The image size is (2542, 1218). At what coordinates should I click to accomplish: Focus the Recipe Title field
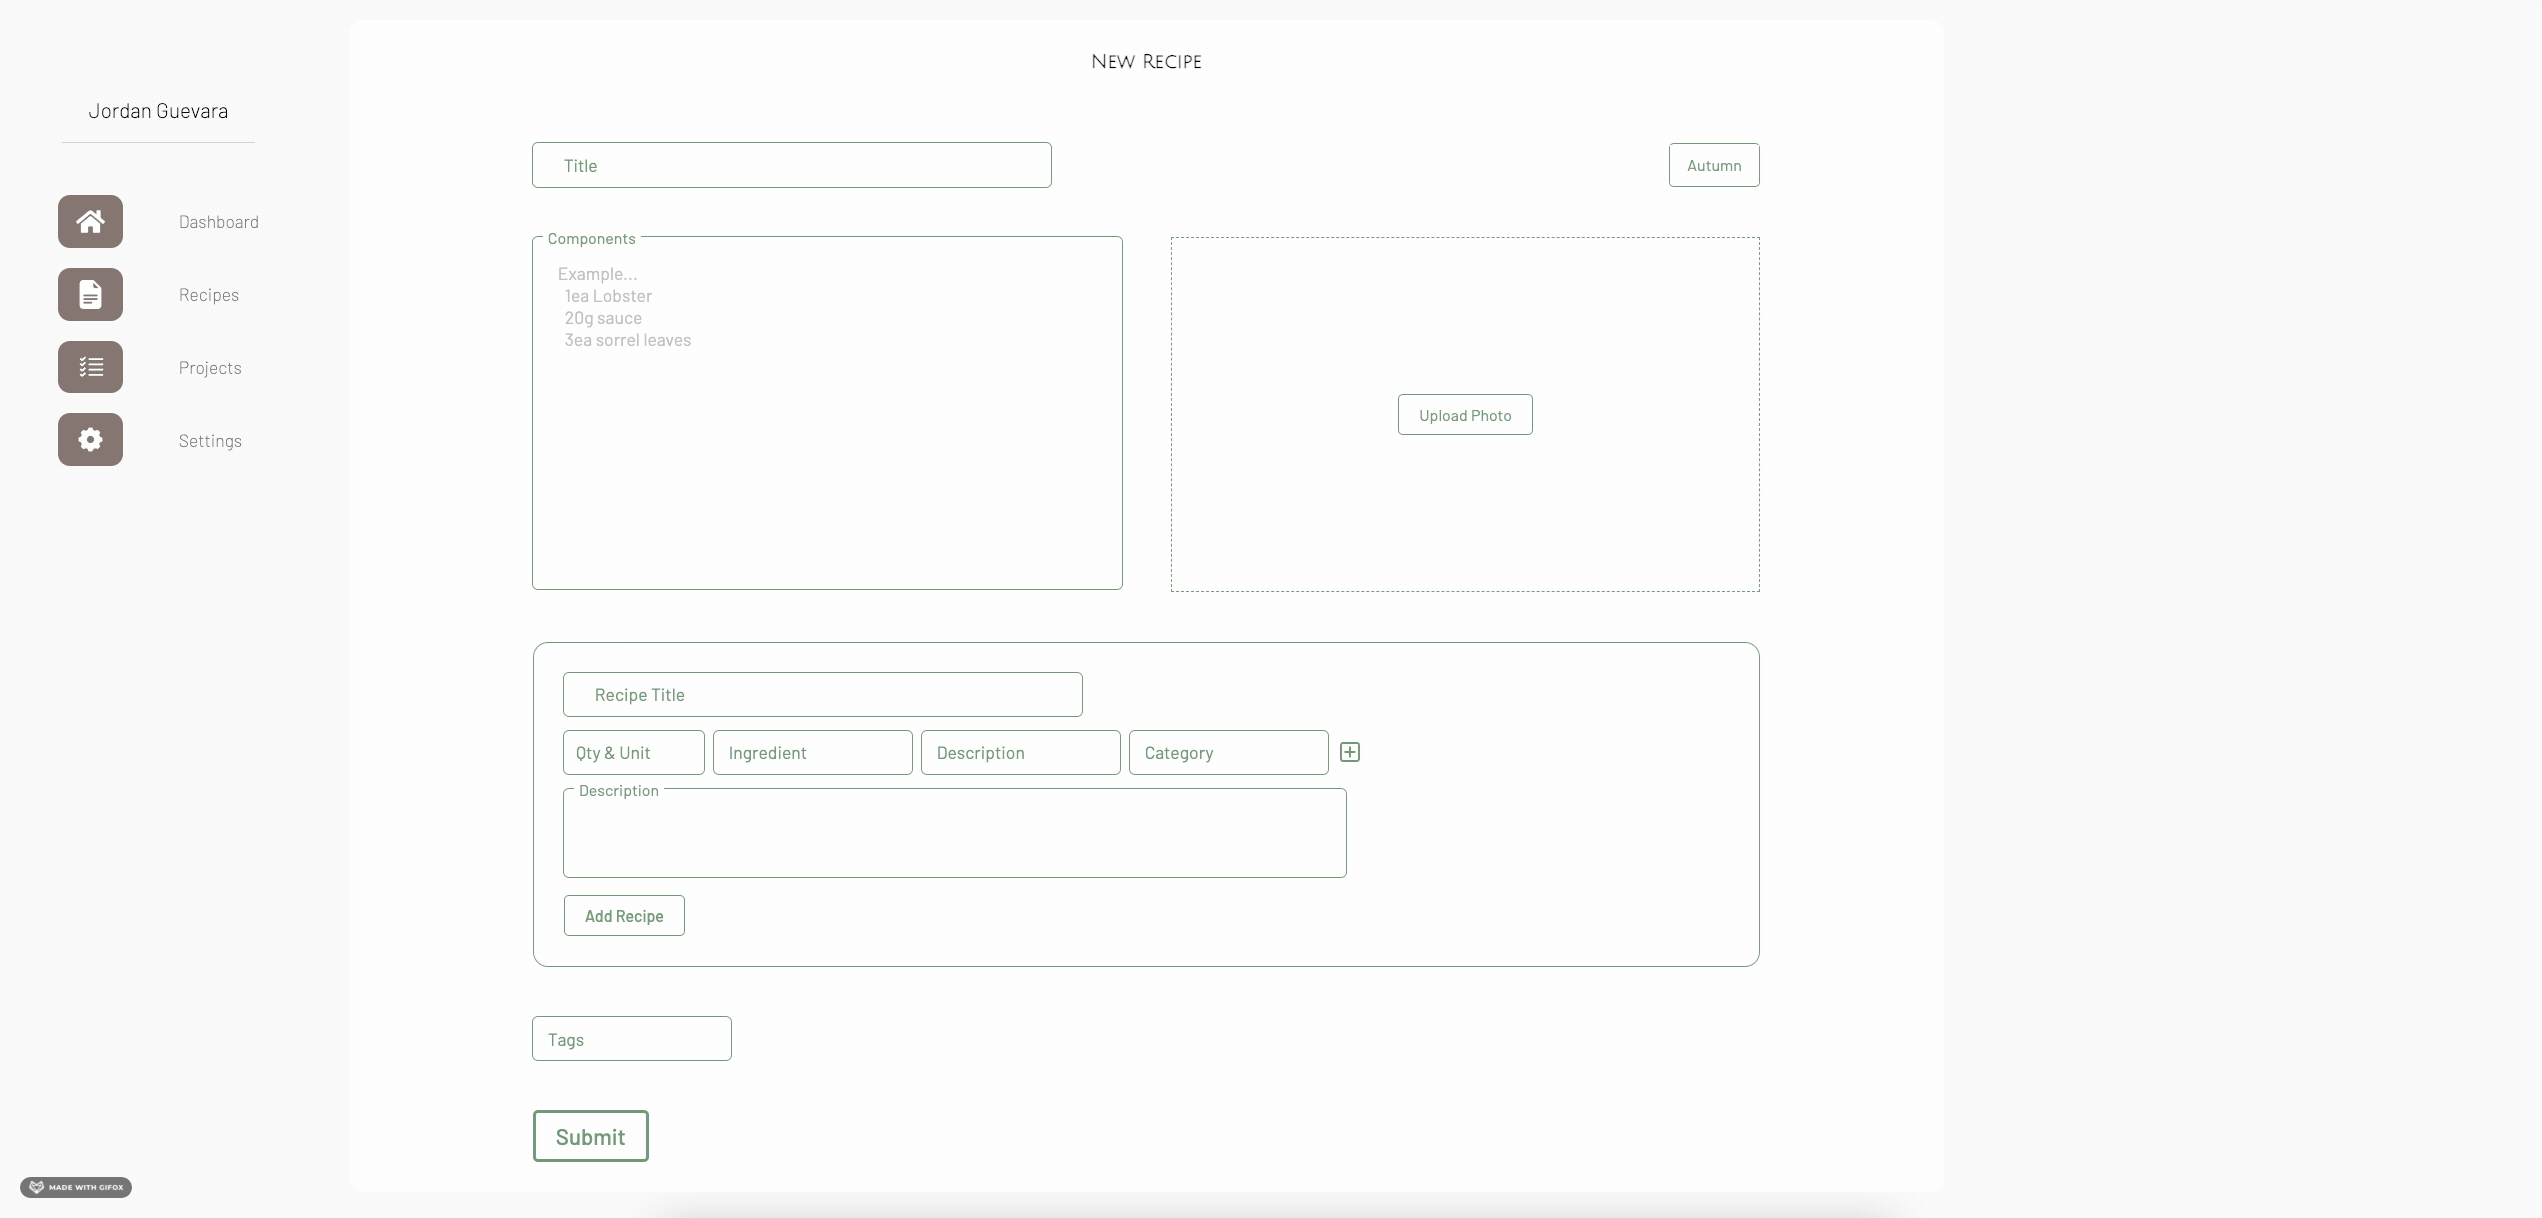coord(822,695)
